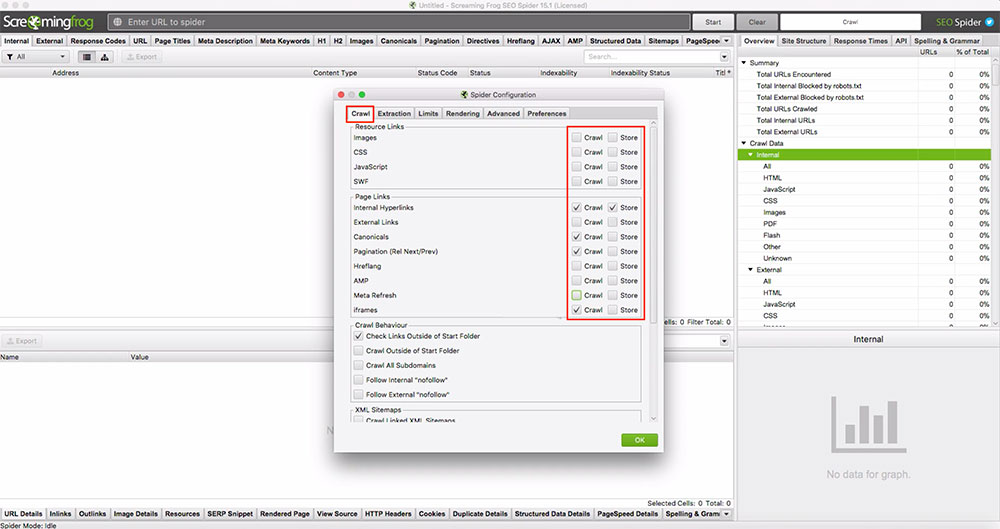Sort by Content Type column header
Screen dimensions: 1000x529
[x=335, y=73]
